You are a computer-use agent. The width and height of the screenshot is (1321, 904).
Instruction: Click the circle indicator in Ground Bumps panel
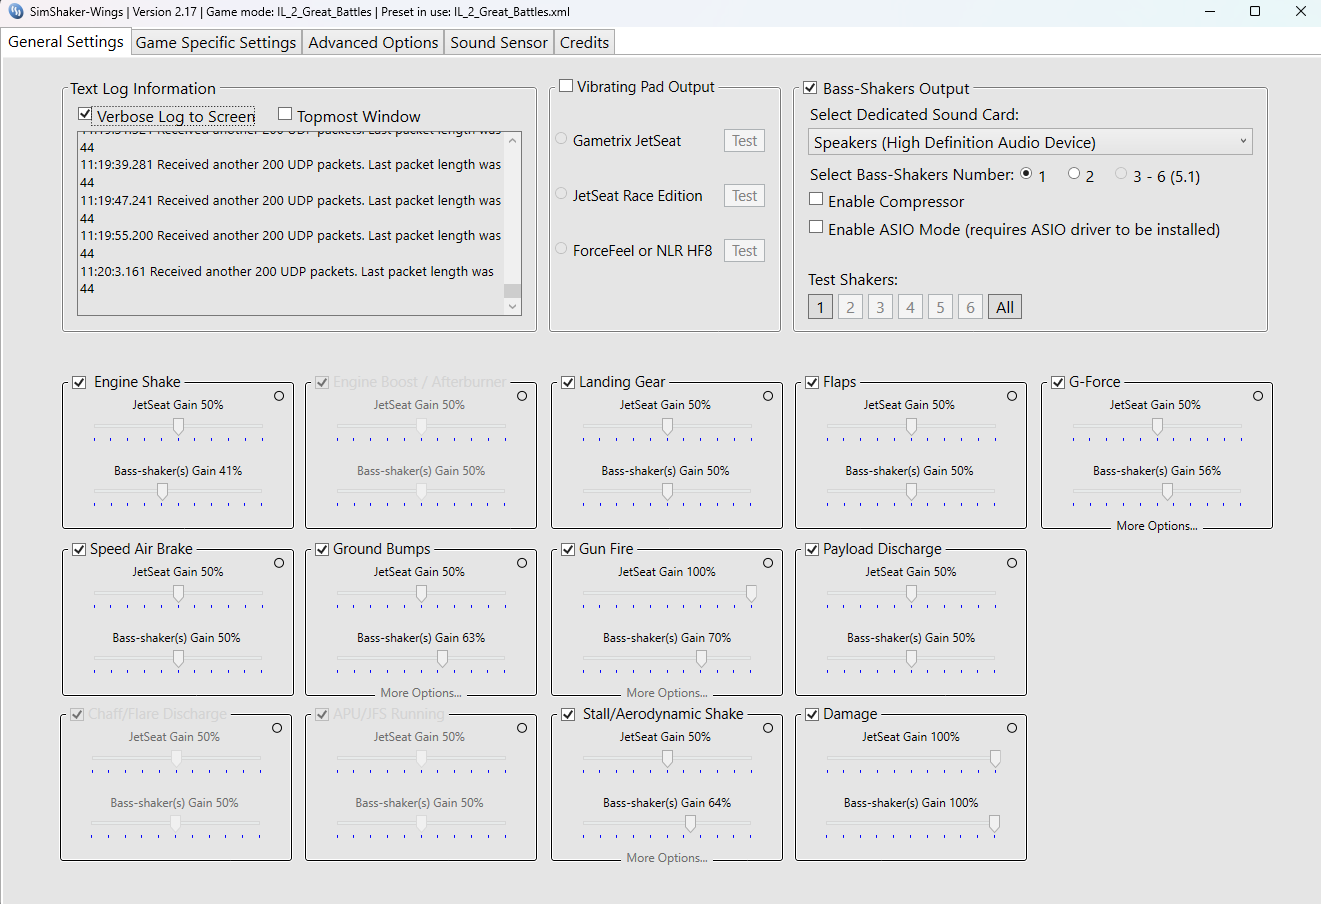click(522, 563)
